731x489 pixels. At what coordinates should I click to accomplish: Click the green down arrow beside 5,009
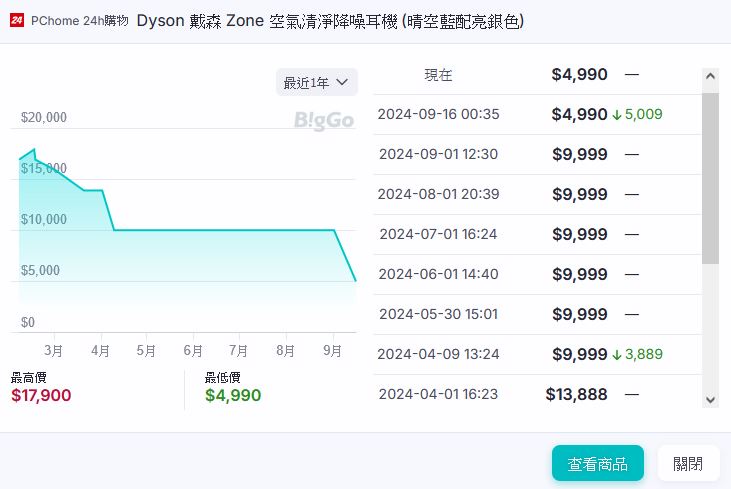point(617,115)
